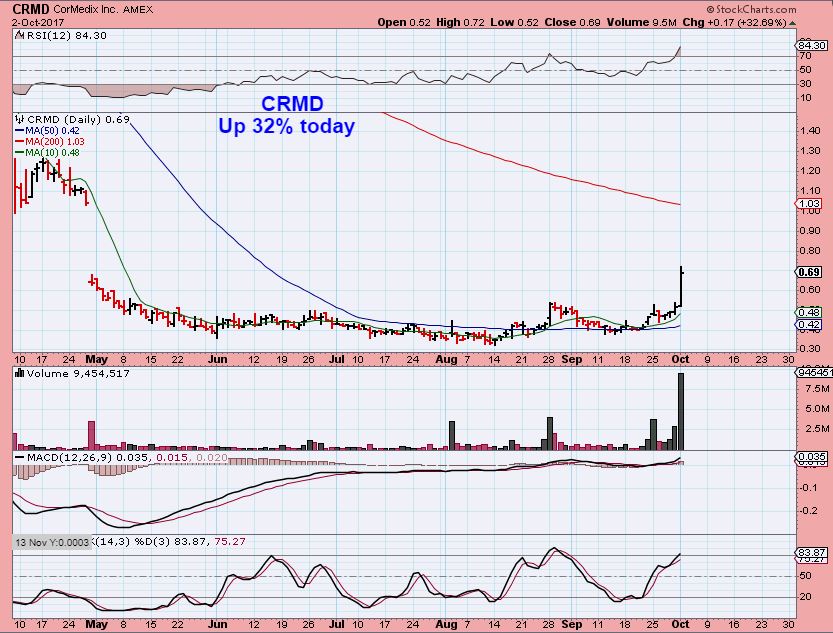This screenshot has width=833, height=633.
Task: Click the Close 0.69 value in header
Action: tap(572, 23)
